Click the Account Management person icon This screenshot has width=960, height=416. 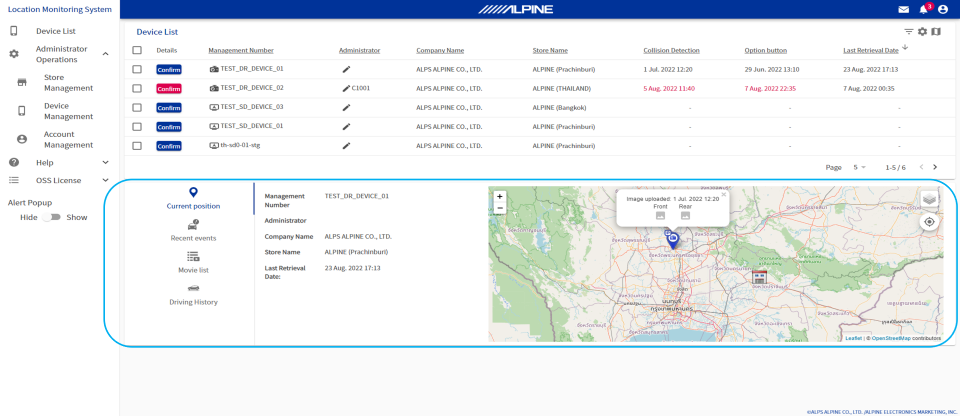(21, 140)
